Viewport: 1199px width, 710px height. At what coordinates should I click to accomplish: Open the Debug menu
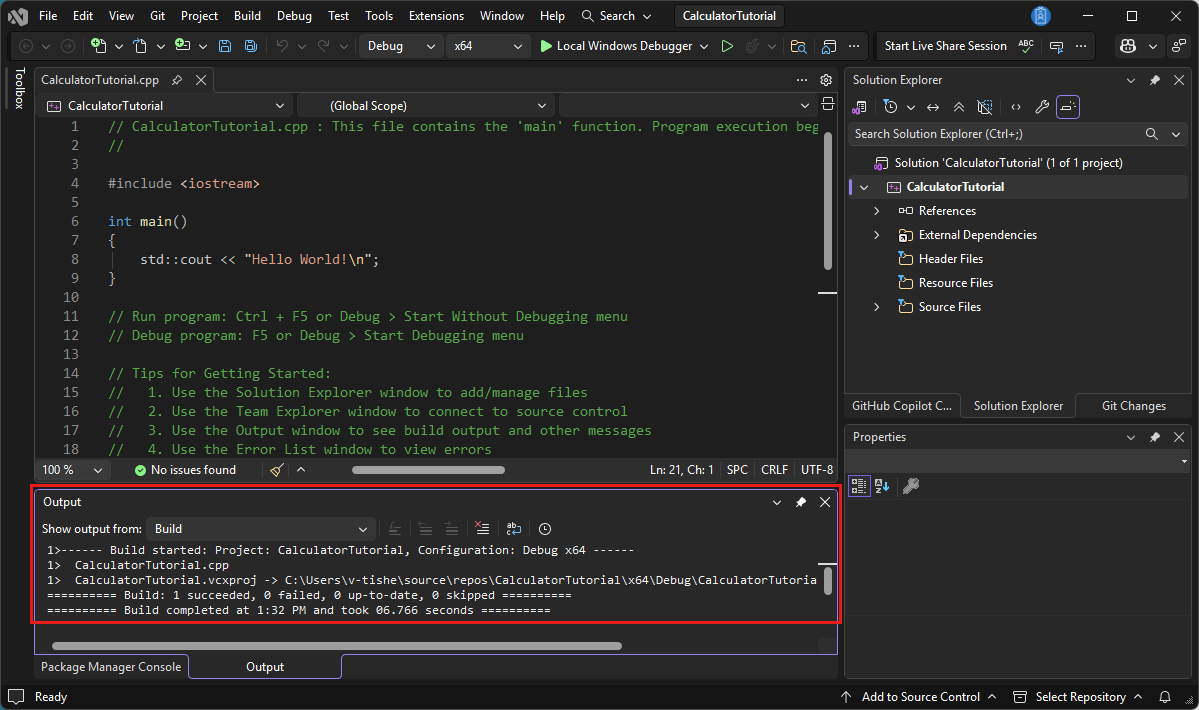click(x=294, y=15)
